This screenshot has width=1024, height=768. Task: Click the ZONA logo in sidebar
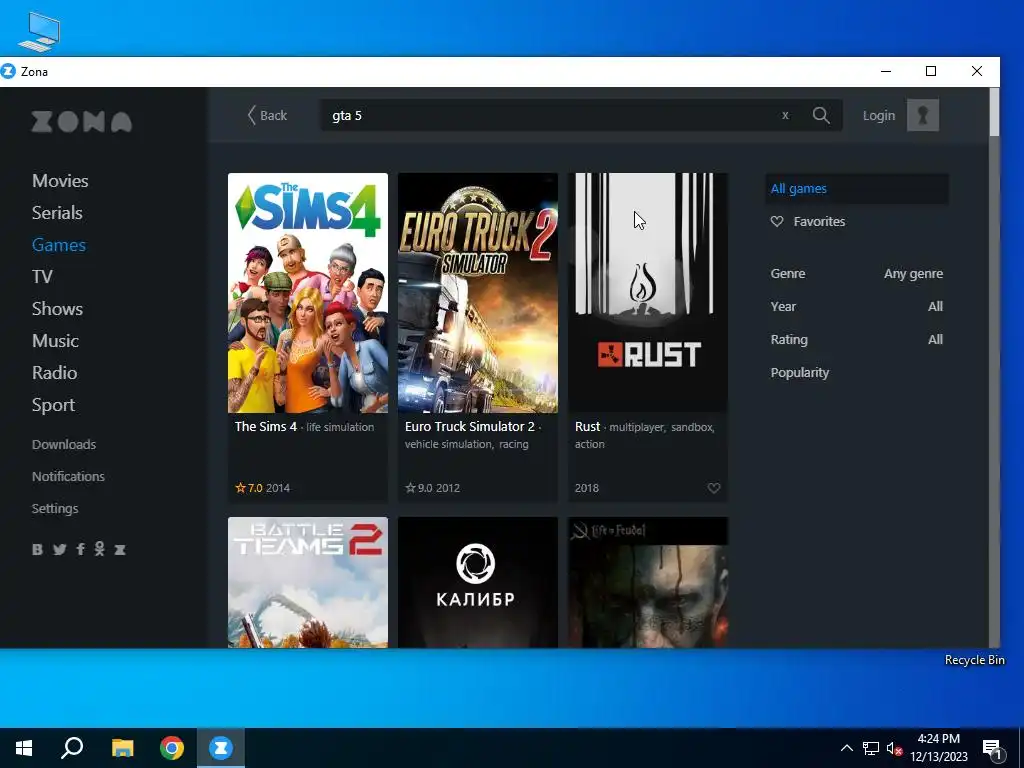click(82, 121)
